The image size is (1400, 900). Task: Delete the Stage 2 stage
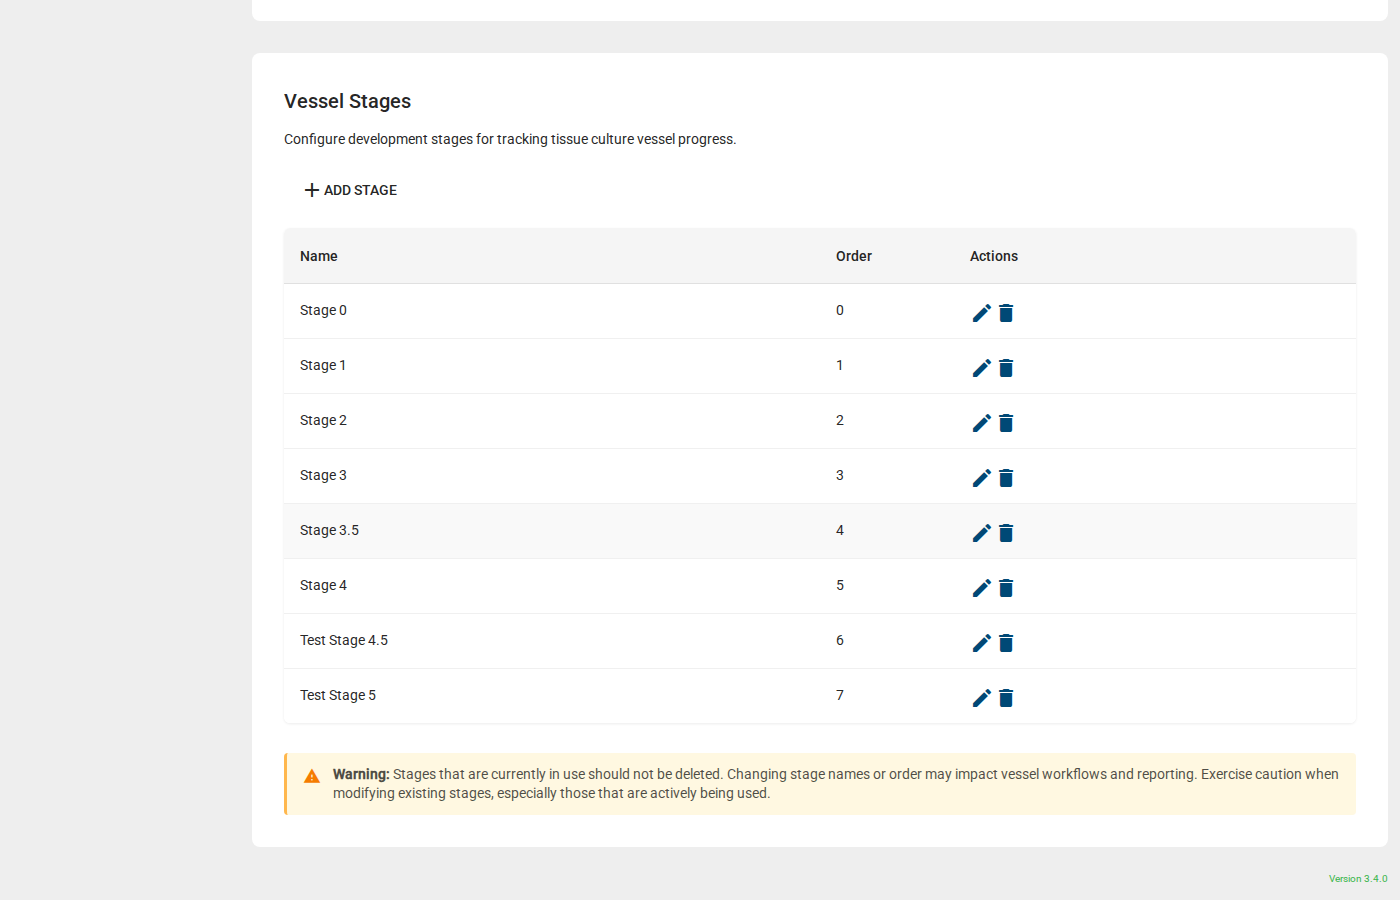tap(1006, 422)
